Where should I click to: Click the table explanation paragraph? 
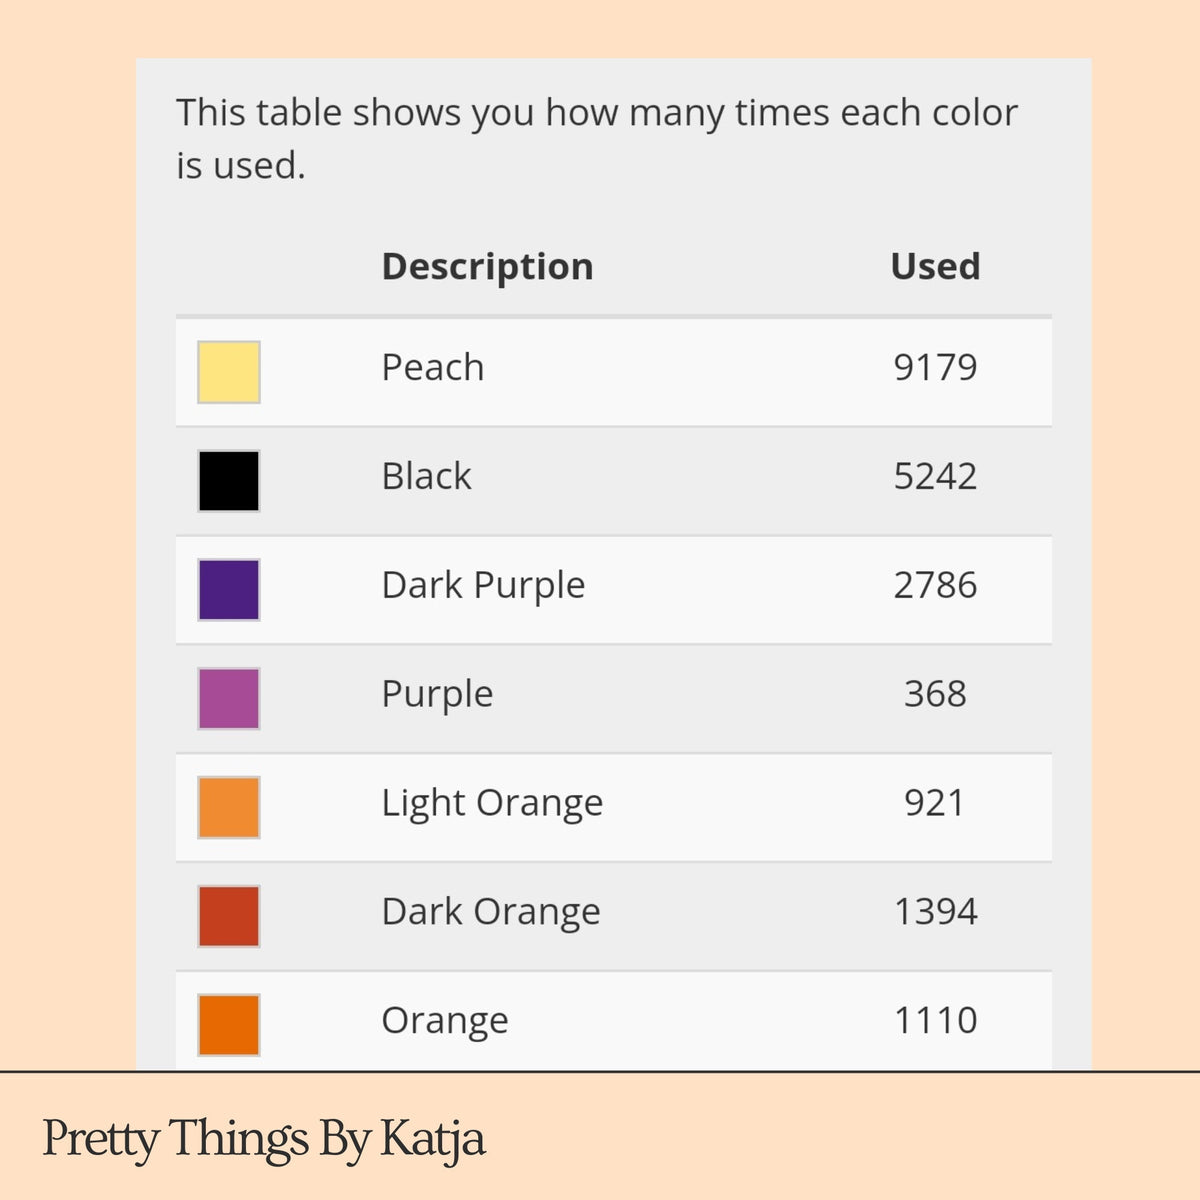coord(597,139)
